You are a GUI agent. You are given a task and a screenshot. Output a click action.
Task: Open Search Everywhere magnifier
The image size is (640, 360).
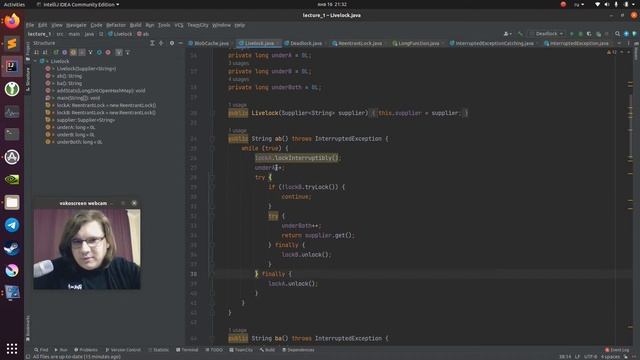click(x=618, y=34)
